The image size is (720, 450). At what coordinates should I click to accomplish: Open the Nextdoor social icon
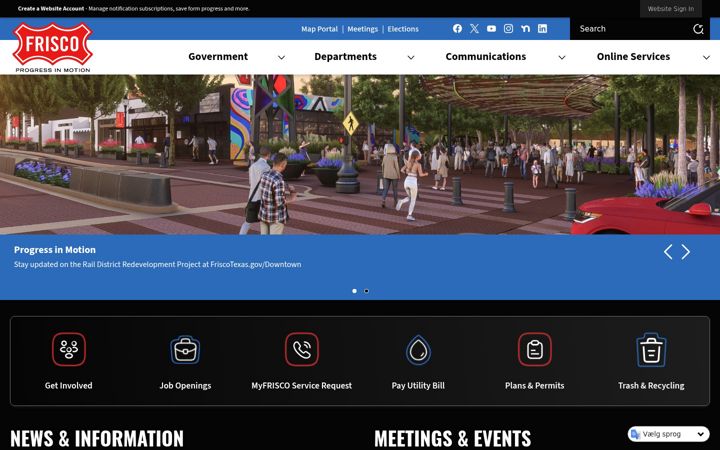525,28
